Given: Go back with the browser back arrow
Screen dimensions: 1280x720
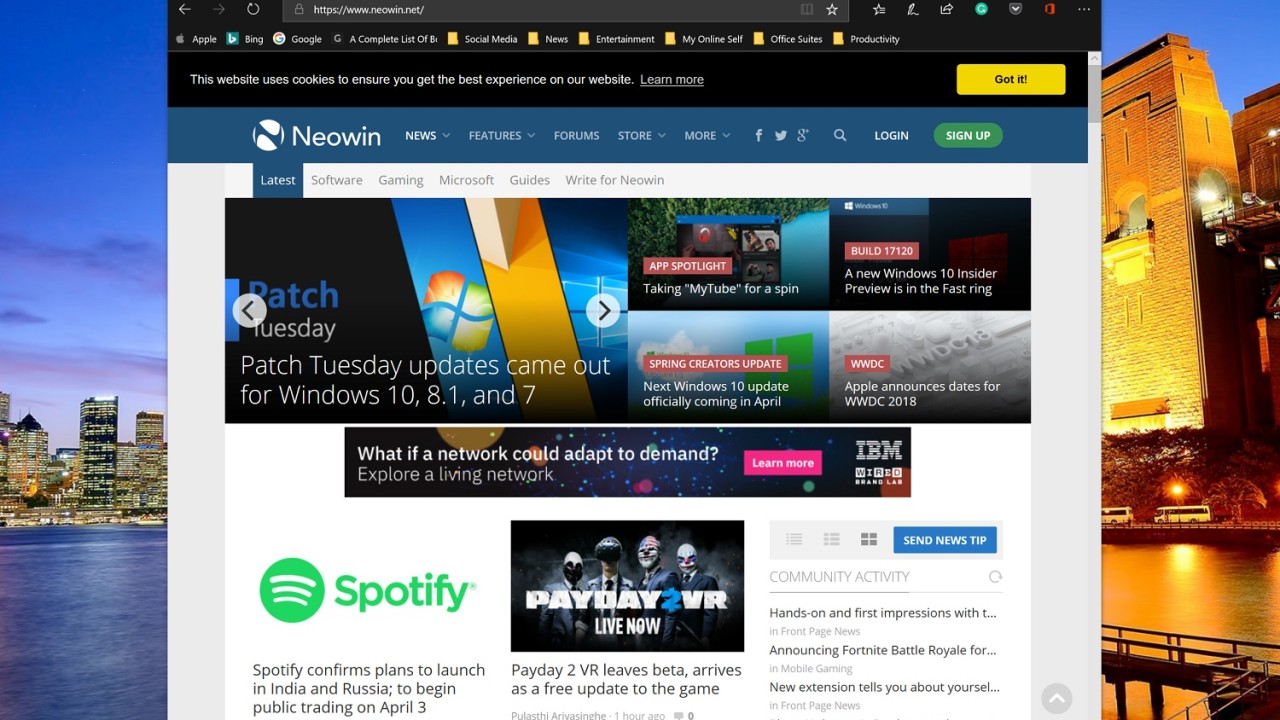Looking at the screenshot, I should pos(184,9).
